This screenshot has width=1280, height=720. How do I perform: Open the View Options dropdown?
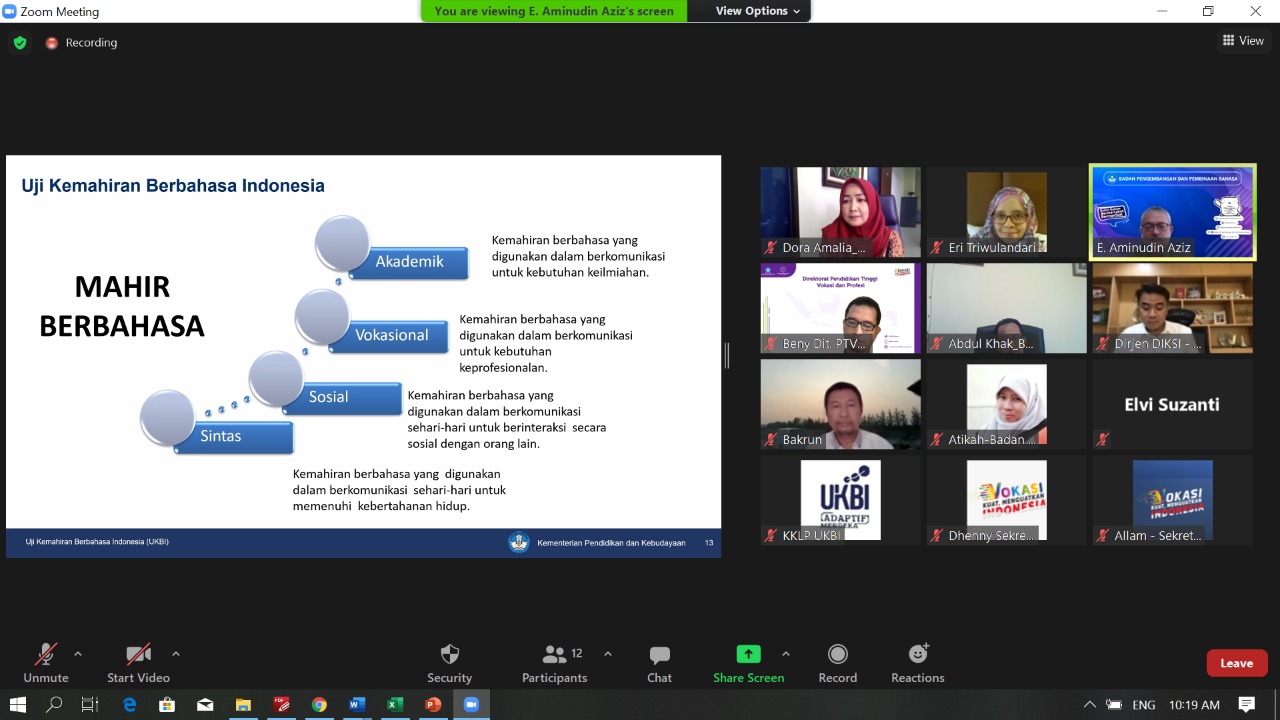tap(757, 11)
